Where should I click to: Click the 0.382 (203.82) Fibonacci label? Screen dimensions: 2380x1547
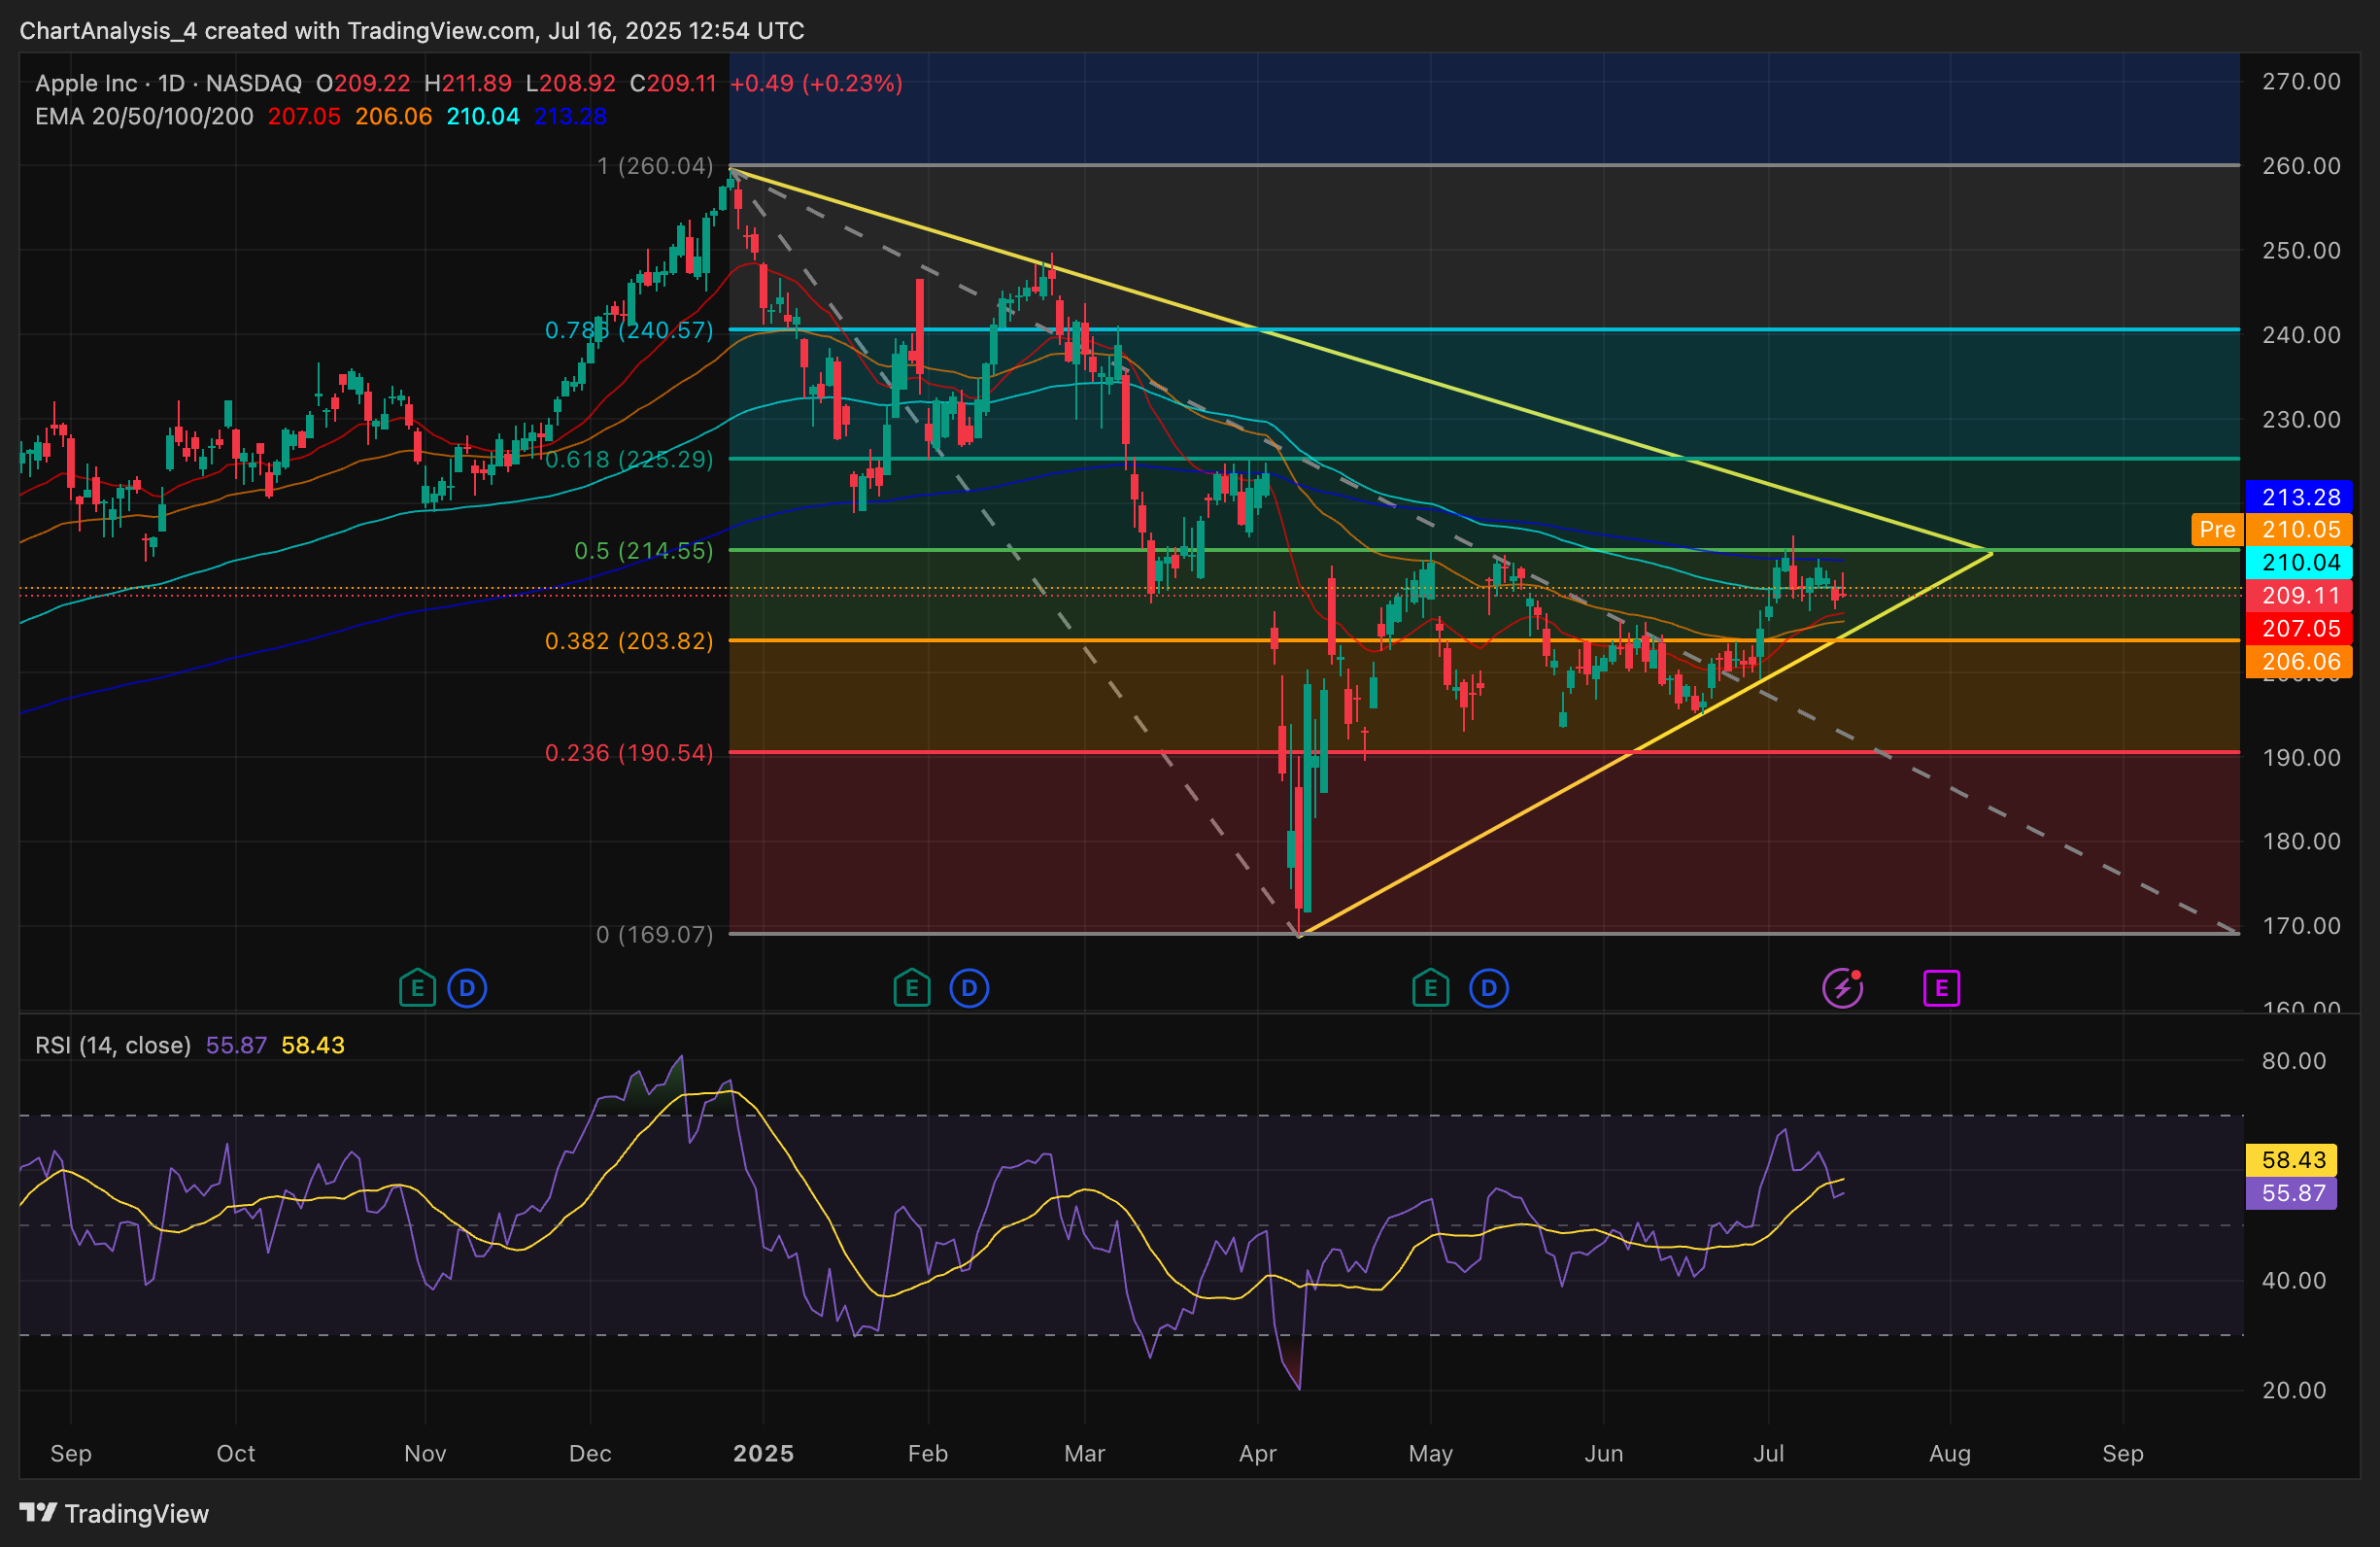pos(629,641)
